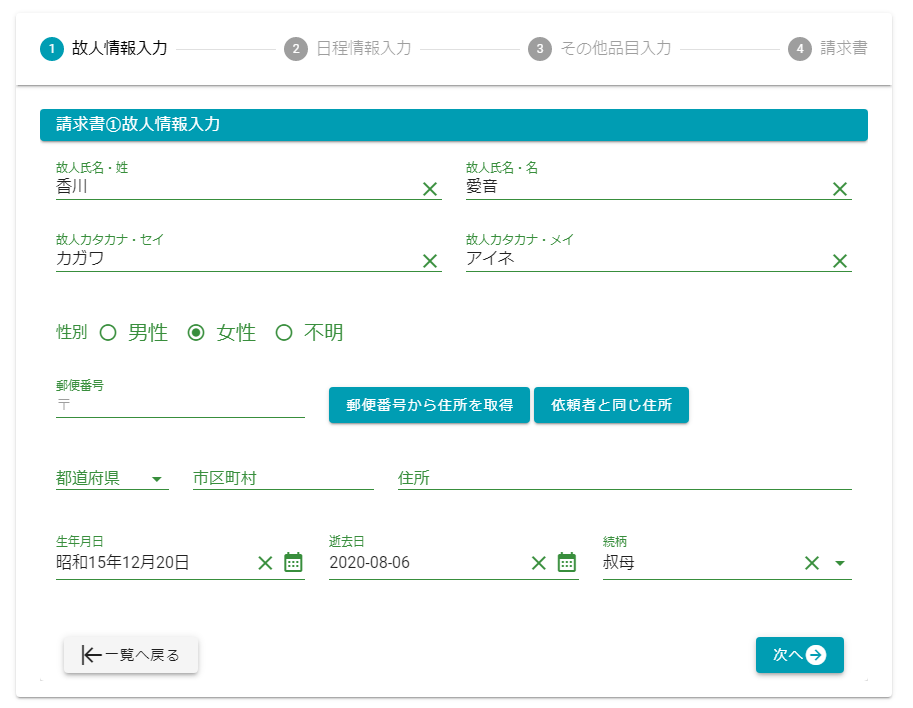The height and width of the screenshot is (708, 913).
Task: Select 不明 gender radio button
Action: point(284,333)
